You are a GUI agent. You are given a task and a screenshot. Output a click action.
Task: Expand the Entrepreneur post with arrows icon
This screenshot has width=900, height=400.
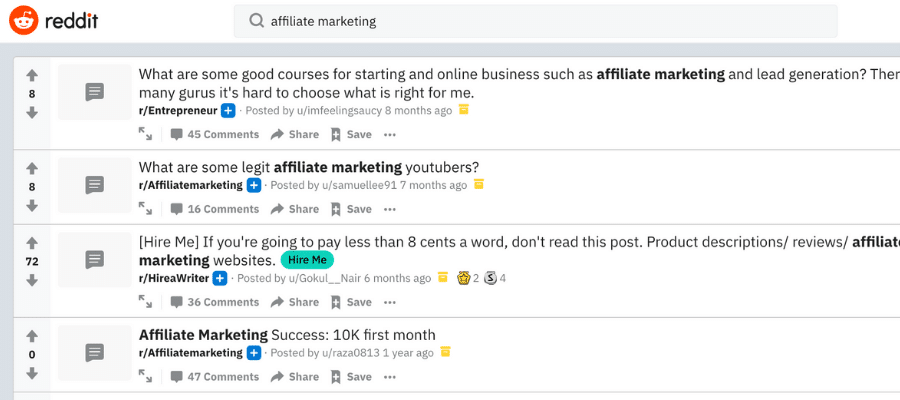[145, 134]
